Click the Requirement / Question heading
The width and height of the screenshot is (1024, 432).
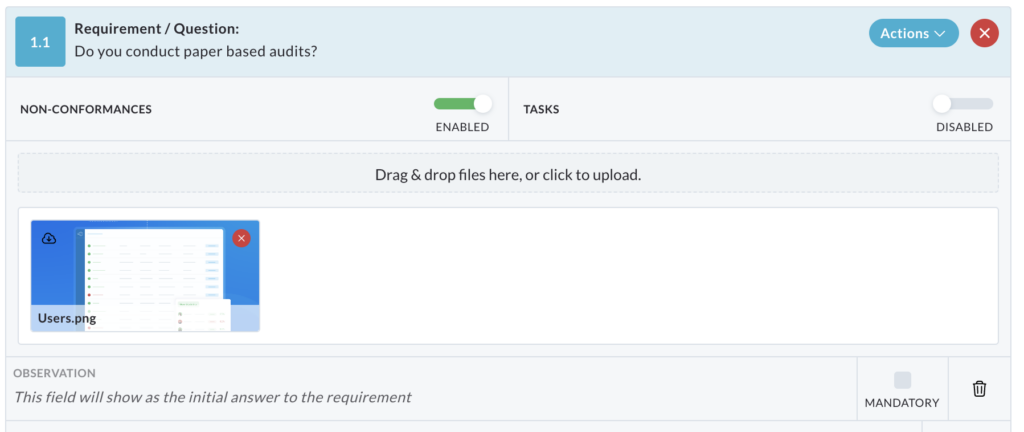coord(157,29)
